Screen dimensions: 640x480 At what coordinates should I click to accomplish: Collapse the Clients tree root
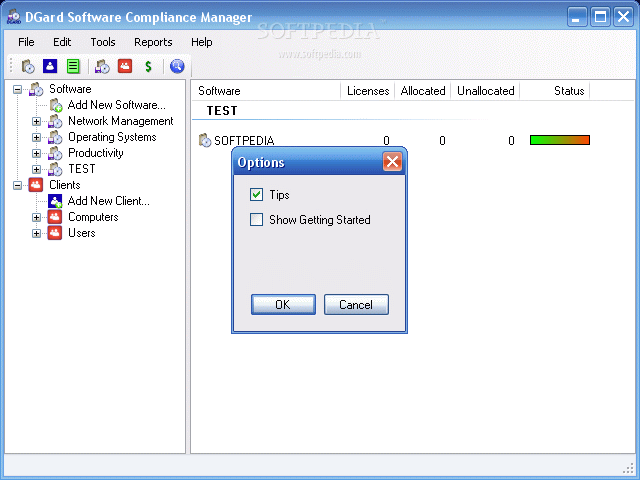coord(18,185)
